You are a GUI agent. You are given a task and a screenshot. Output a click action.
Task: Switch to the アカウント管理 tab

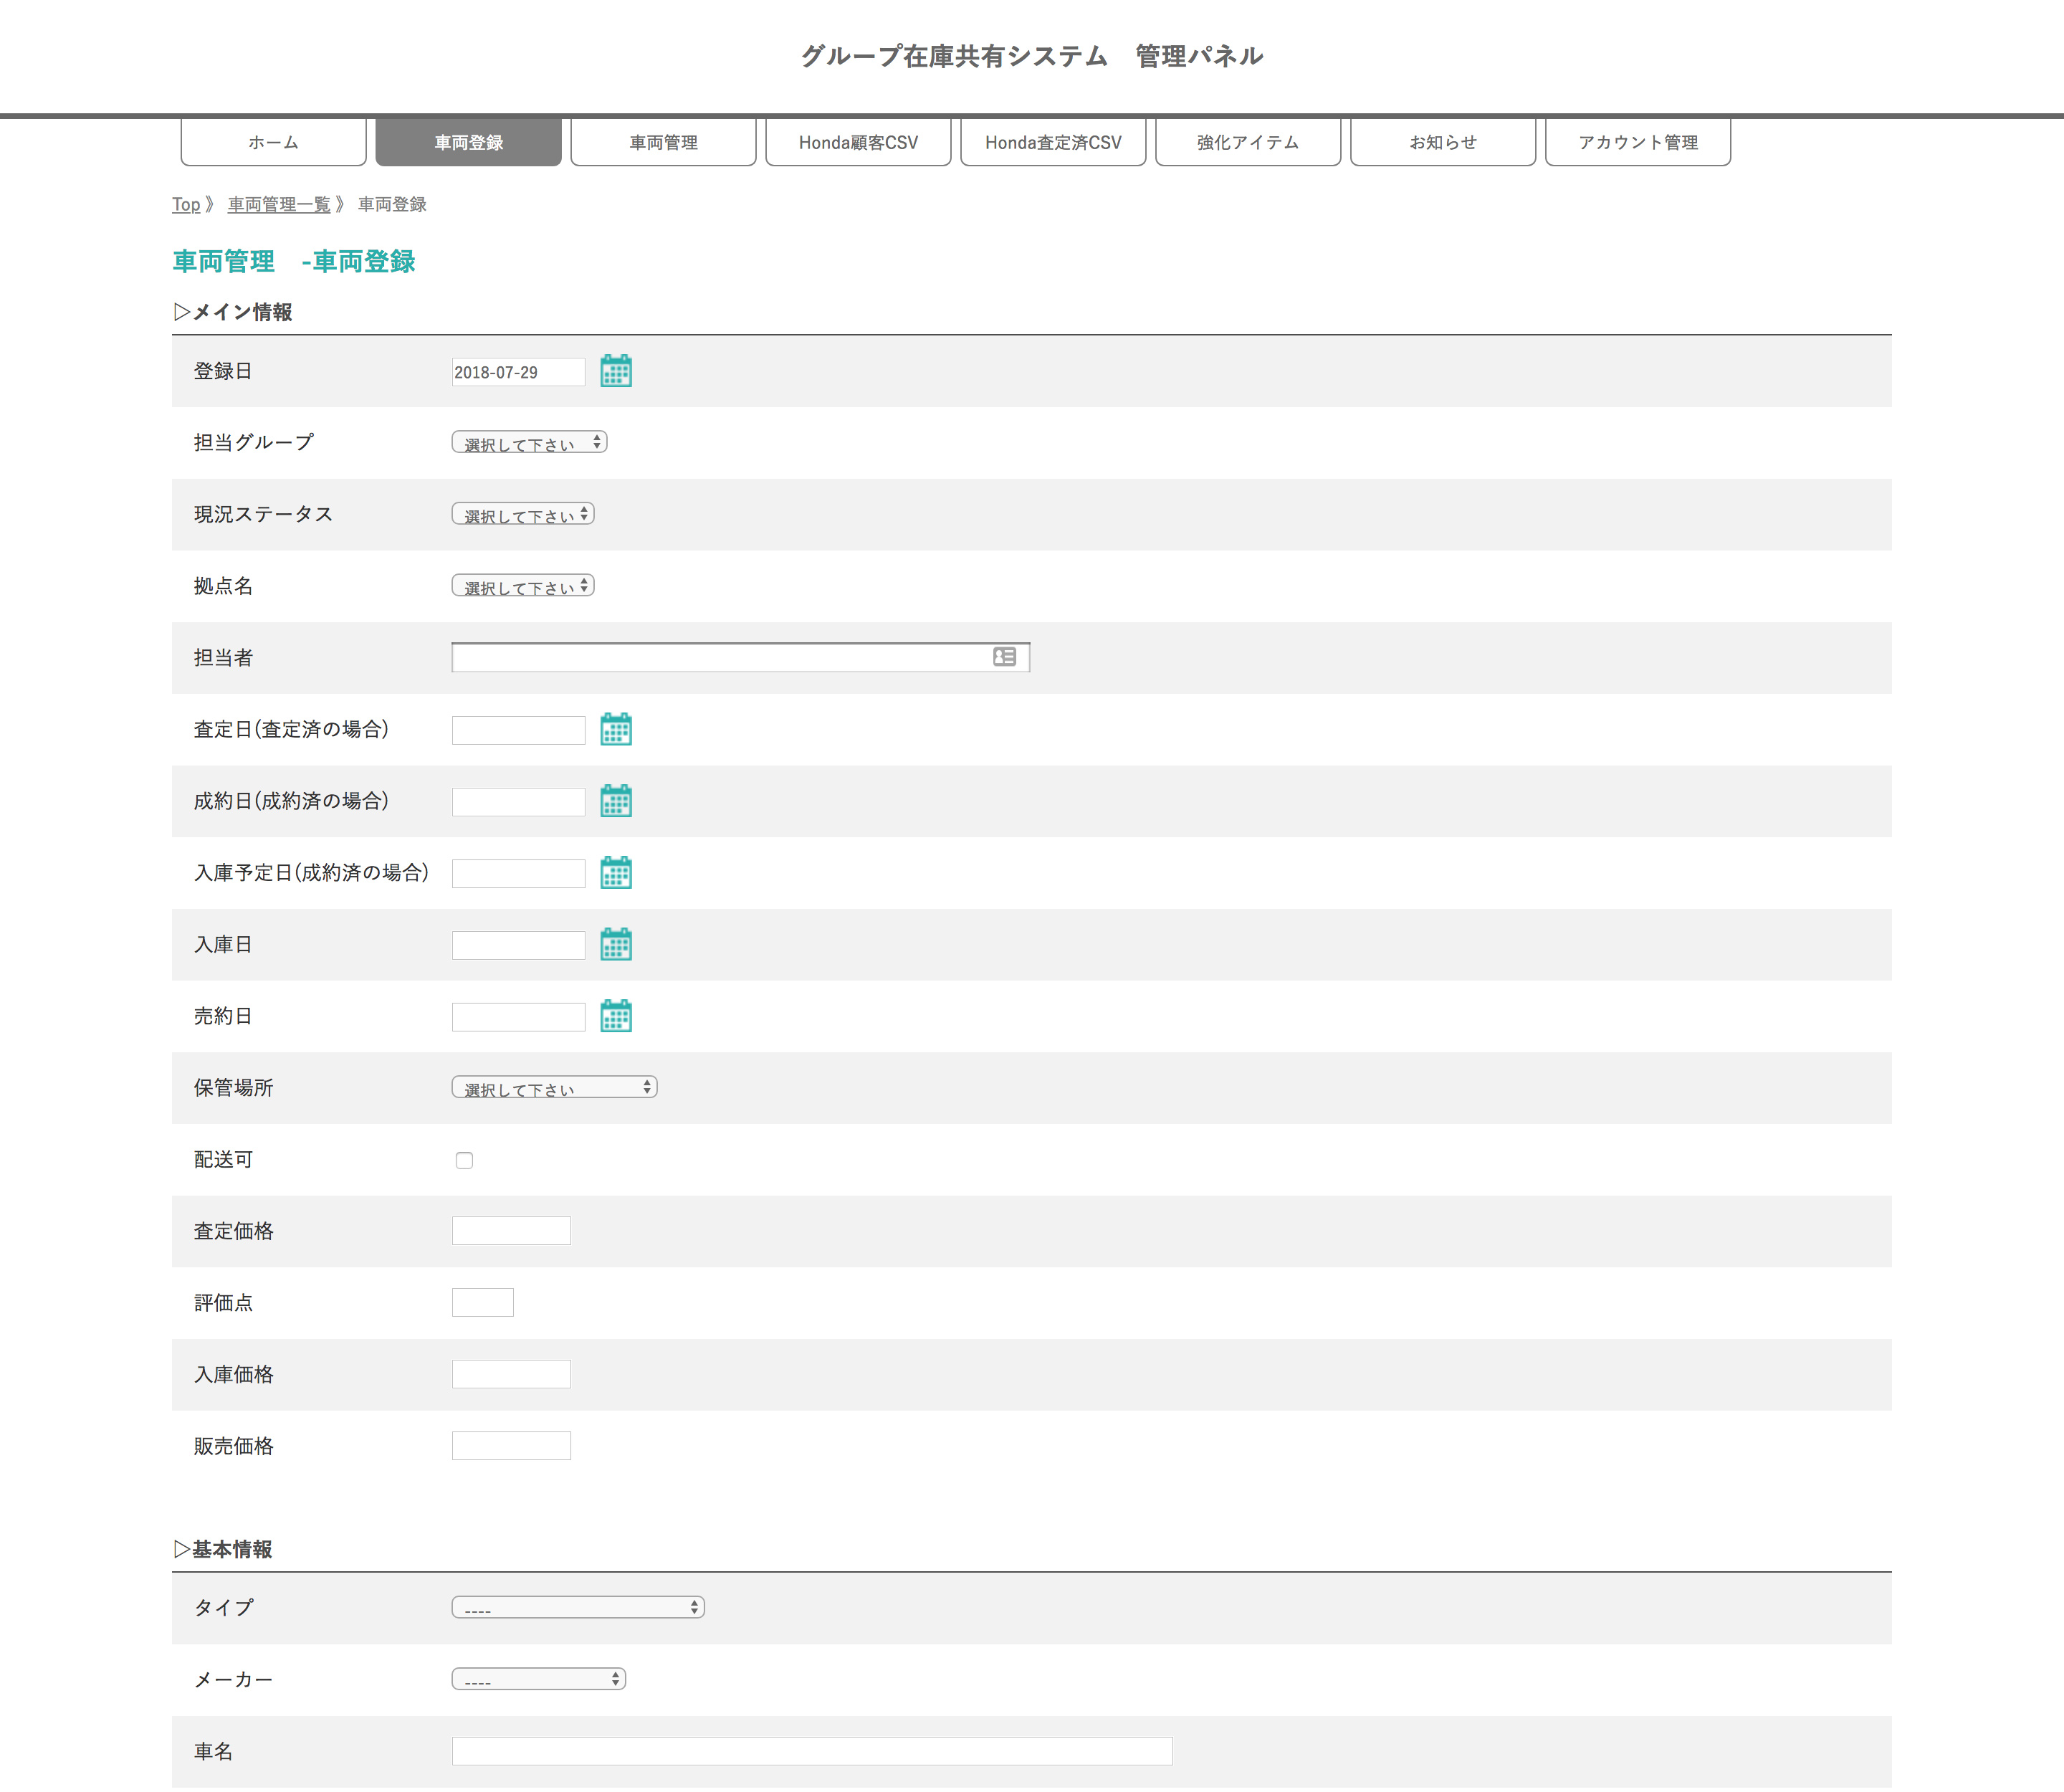click(1638, 142)
